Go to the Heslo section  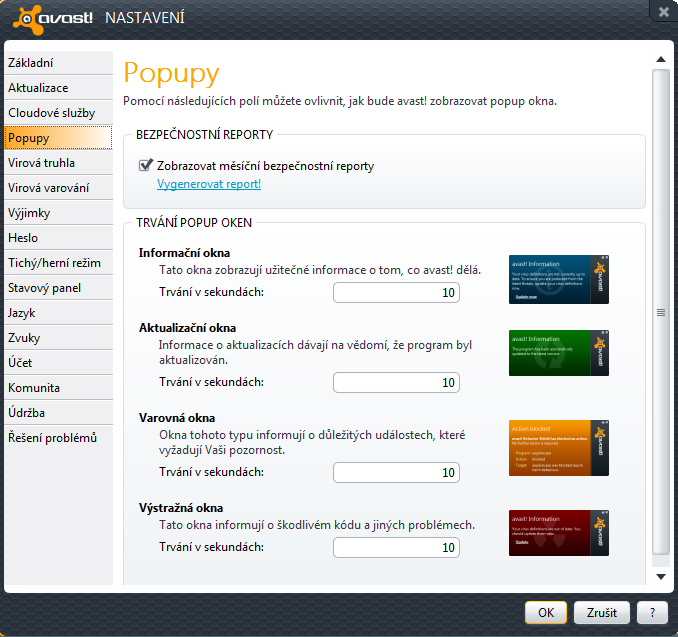click(58, 238)
